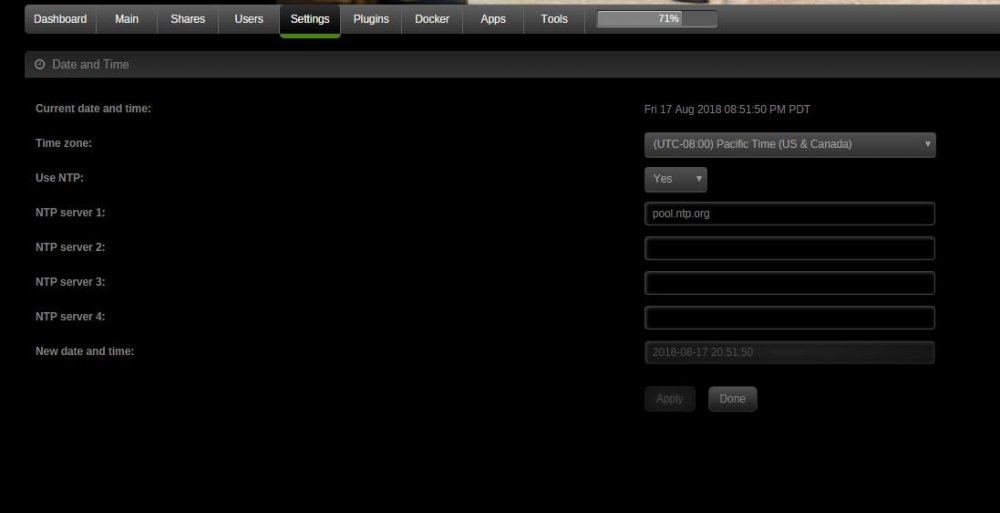This screenshot has width=1000, height=513.
Task: Click the 'NTP server 1:' label
Action: (x=70, y=212)
